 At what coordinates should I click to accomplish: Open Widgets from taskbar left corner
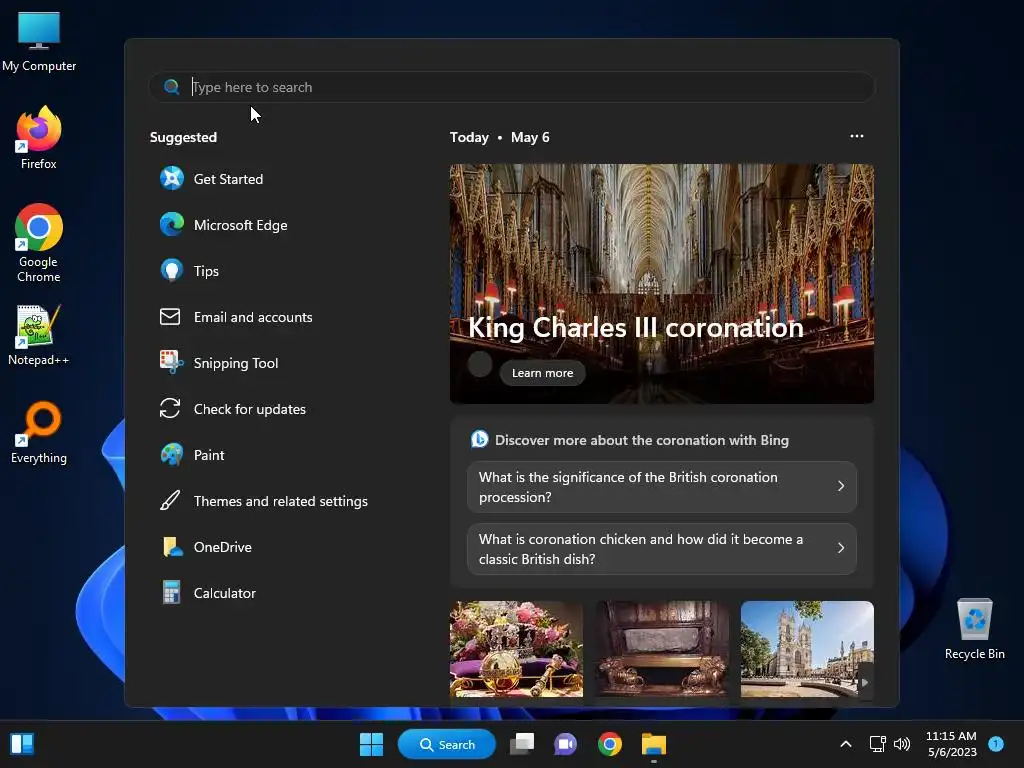(x=22, y=744)
